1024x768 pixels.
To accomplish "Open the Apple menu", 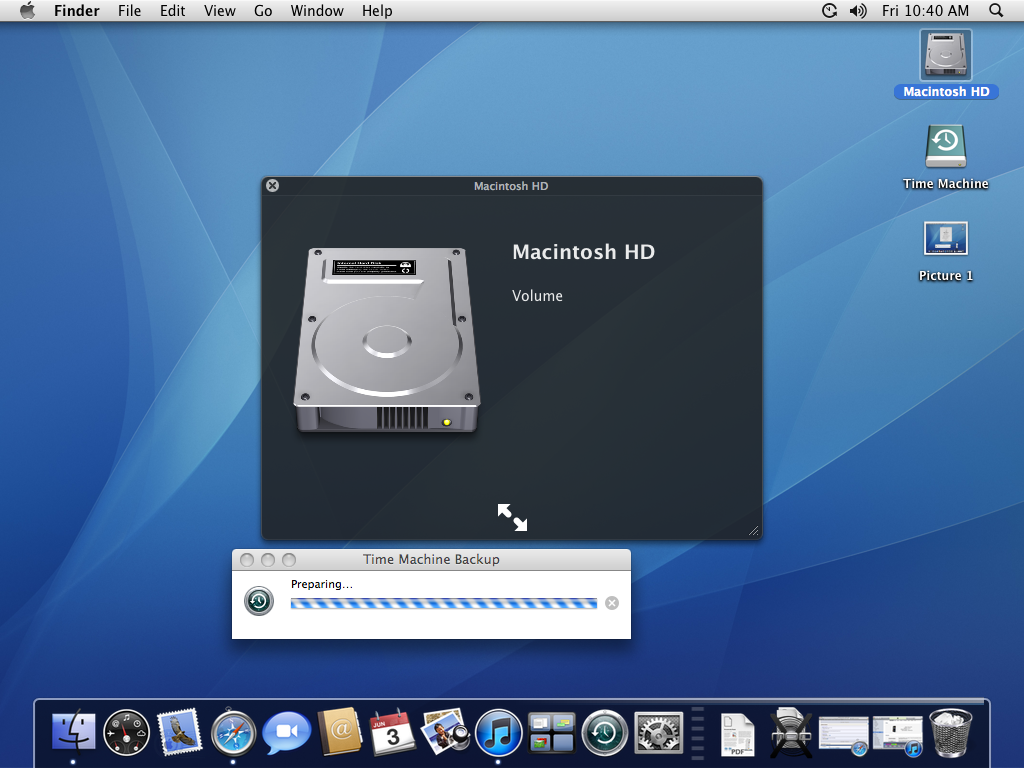I will 27,10.
